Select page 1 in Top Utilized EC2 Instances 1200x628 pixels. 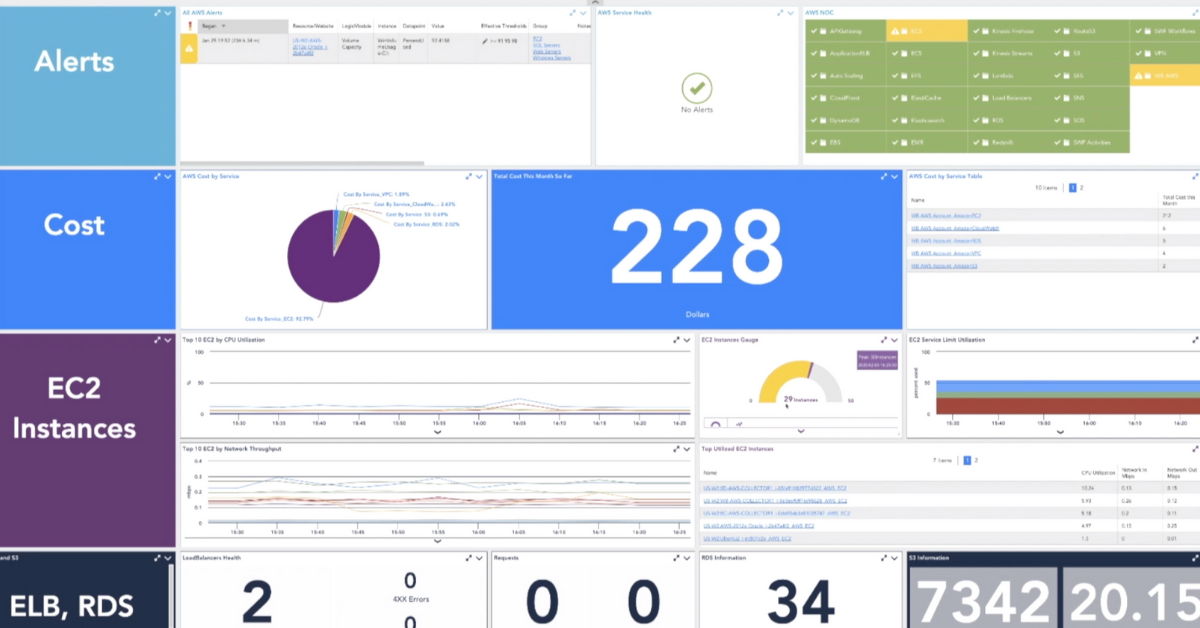(966, 460)
